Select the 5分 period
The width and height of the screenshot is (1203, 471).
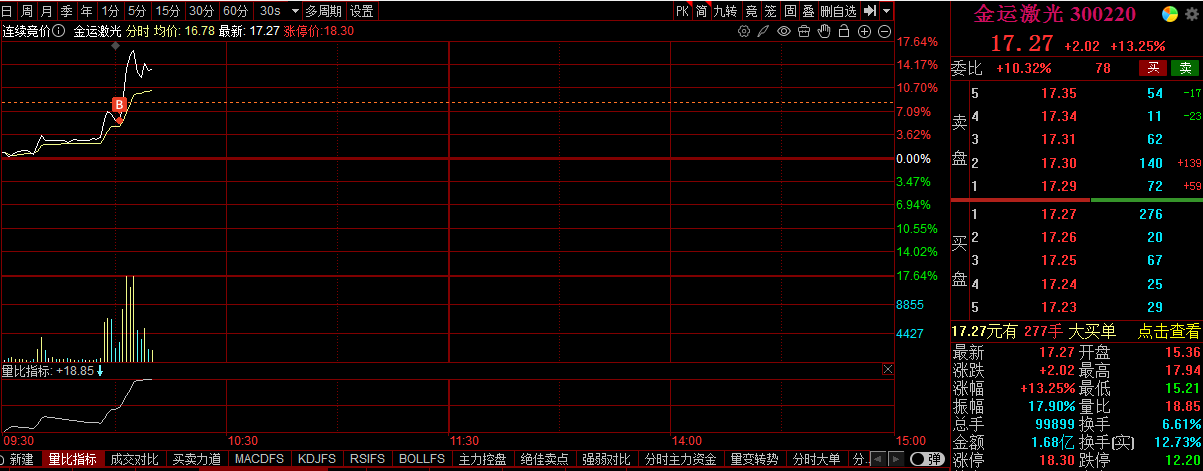coord(136,11)
